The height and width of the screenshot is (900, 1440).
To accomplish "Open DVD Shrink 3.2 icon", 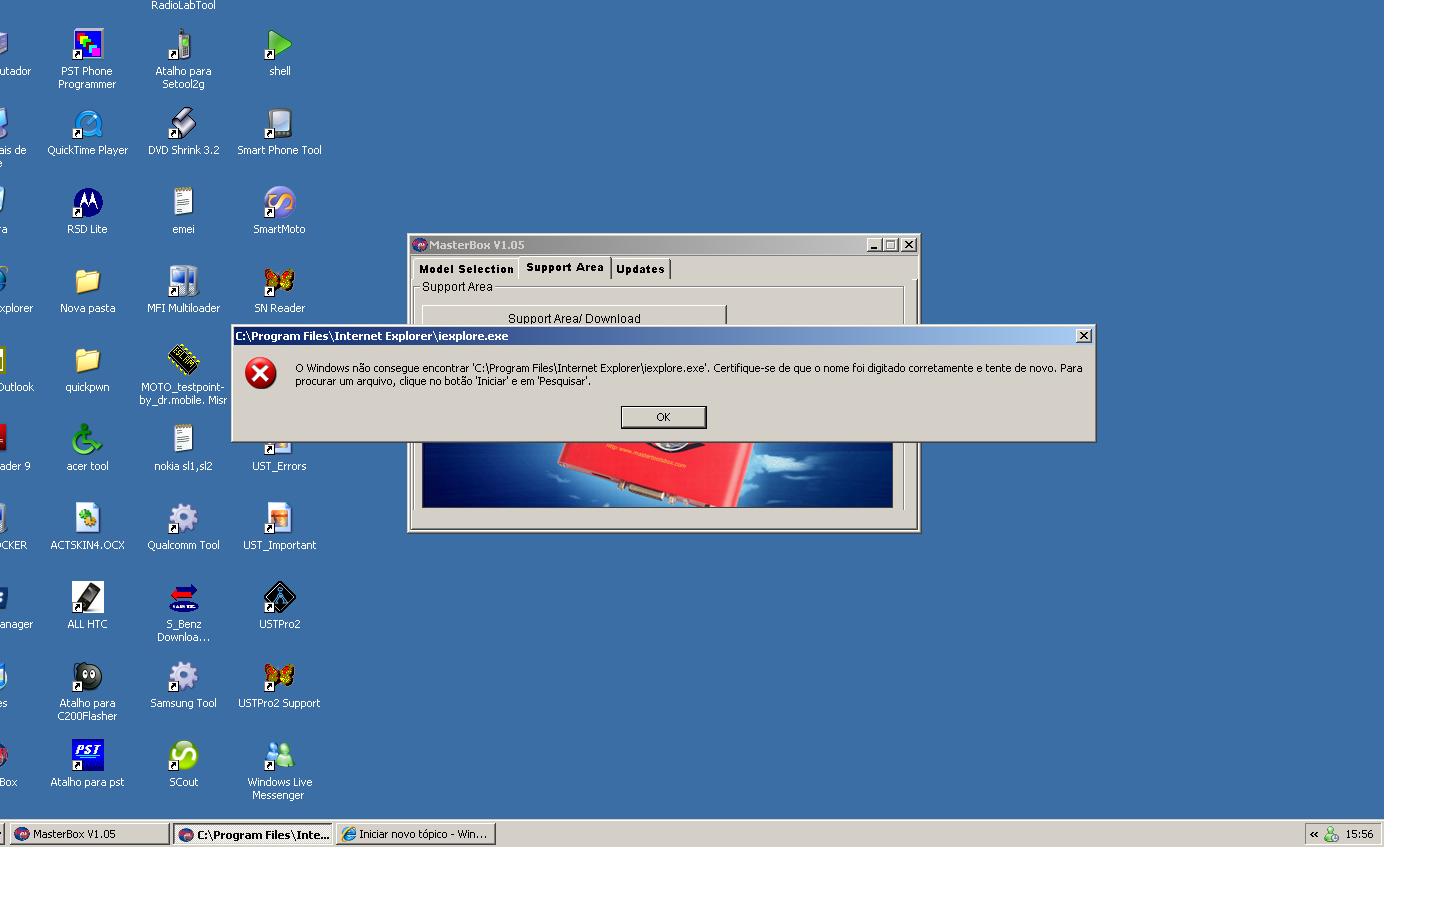I will 183,124.
